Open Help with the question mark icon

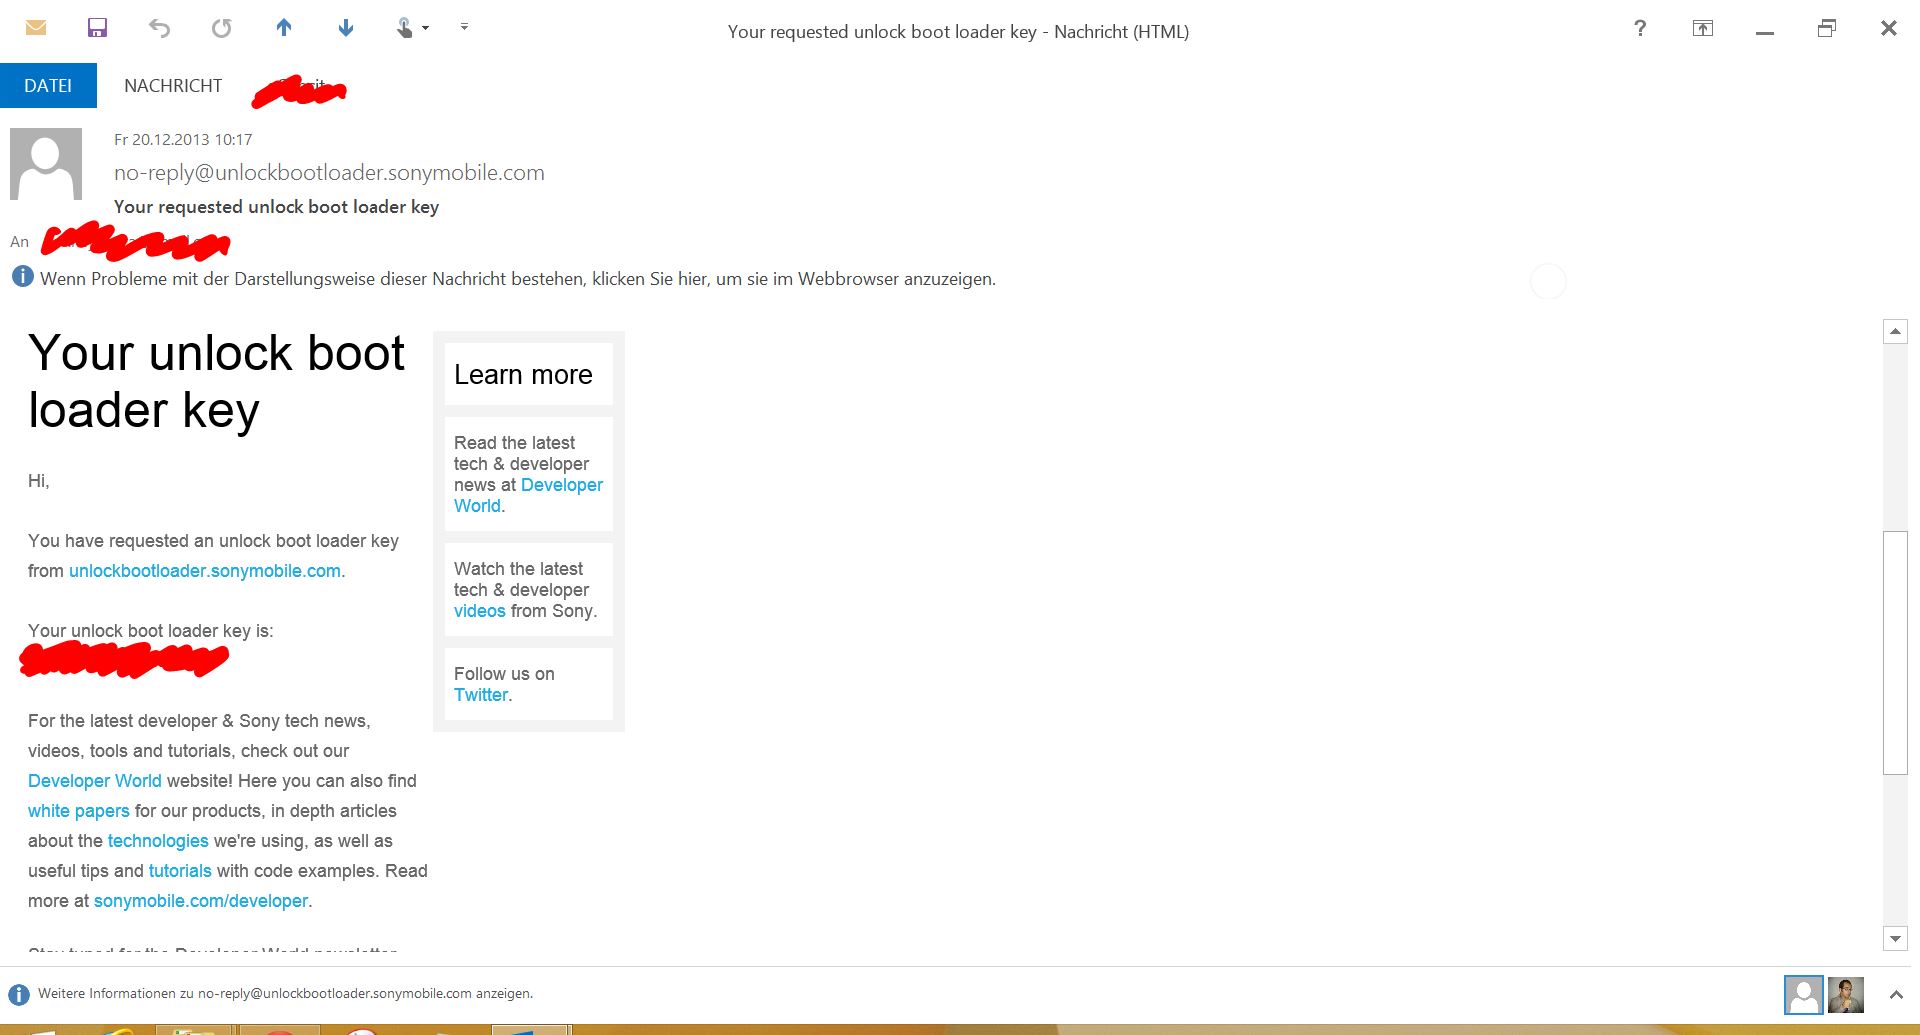1640,28
